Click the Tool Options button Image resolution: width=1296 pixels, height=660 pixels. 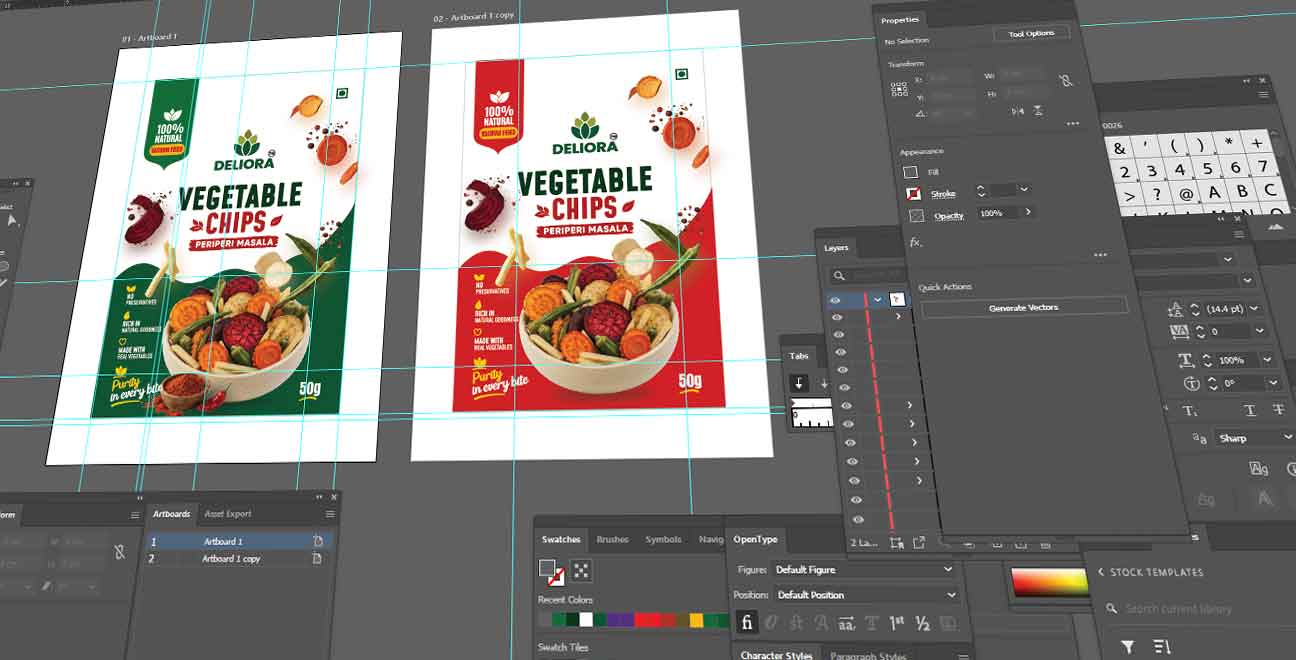pos(1031,33)
